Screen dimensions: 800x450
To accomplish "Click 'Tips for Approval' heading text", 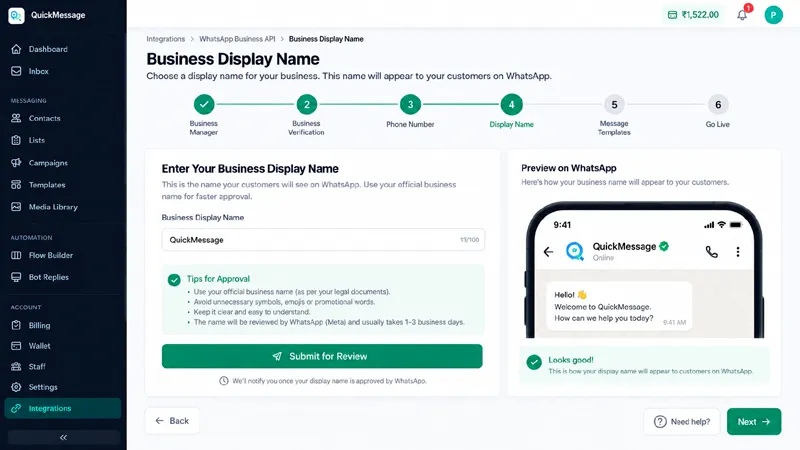I will click(x=218, y=279).
